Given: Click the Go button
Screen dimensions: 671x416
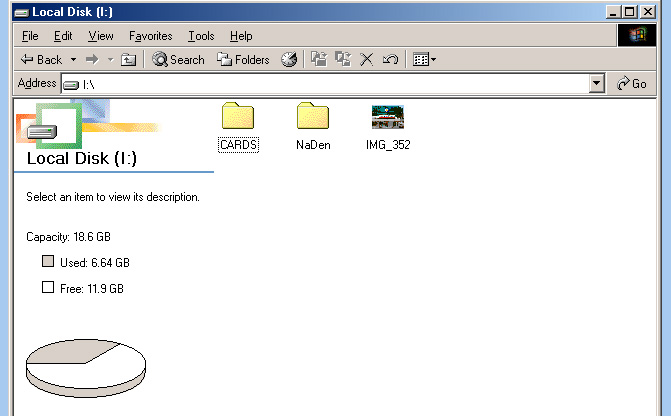Looking at the screenshot, I should click(x=632, y=83).
